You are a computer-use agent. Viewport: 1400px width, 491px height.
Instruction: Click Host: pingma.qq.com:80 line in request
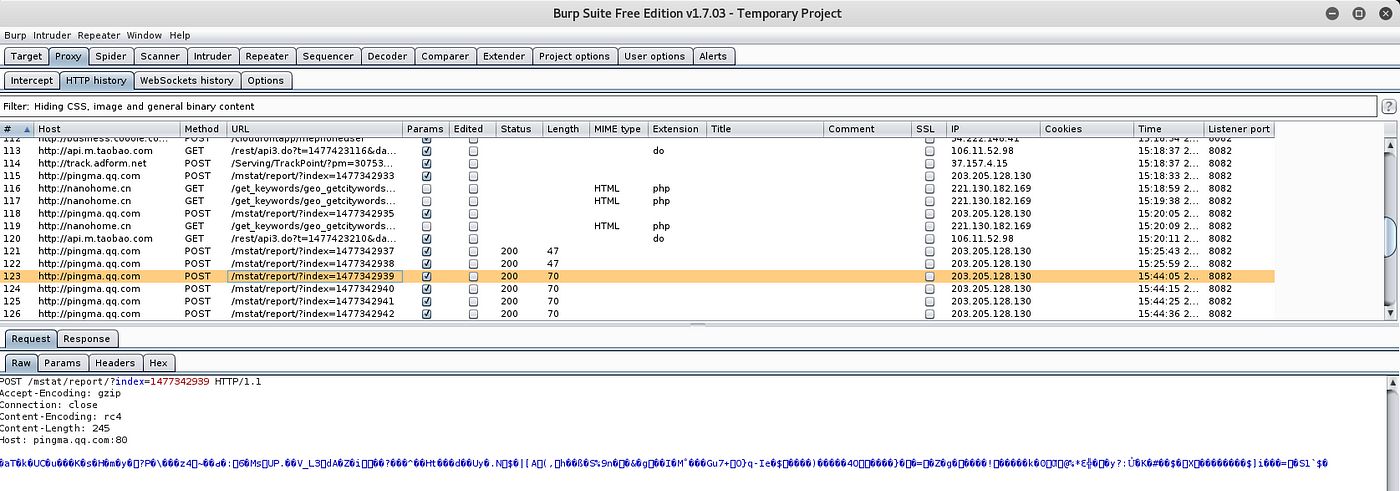(64, 441)
